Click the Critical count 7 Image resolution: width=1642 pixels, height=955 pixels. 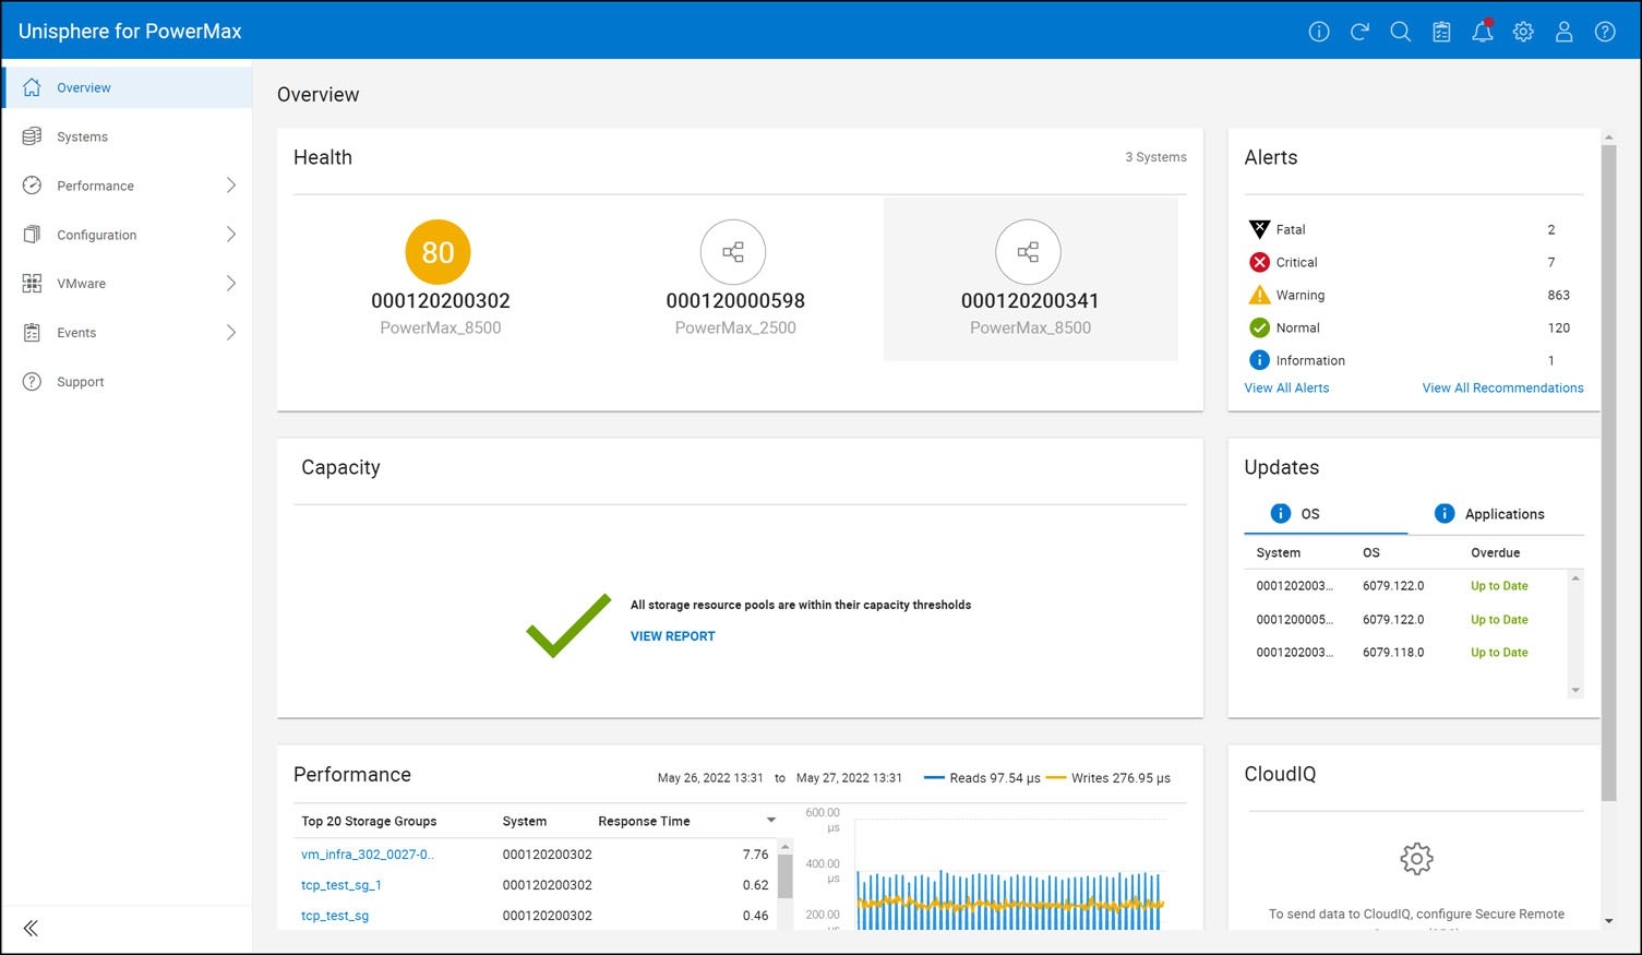pos(1551,262)
